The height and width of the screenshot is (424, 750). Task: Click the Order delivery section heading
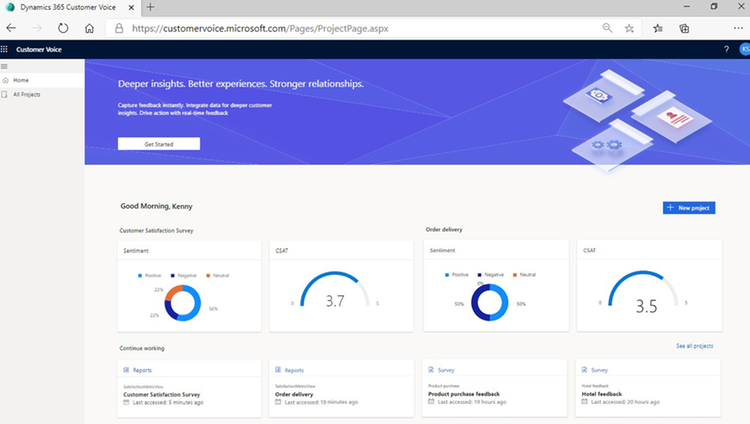[x=444, y=230]
